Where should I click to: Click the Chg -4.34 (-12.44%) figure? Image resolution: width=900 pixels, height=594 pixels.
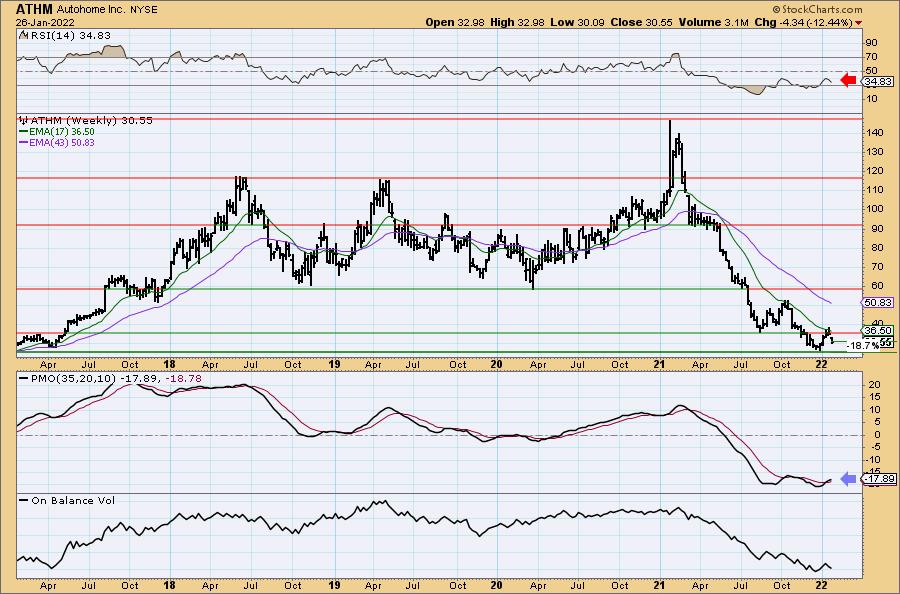tap(804, 22)
